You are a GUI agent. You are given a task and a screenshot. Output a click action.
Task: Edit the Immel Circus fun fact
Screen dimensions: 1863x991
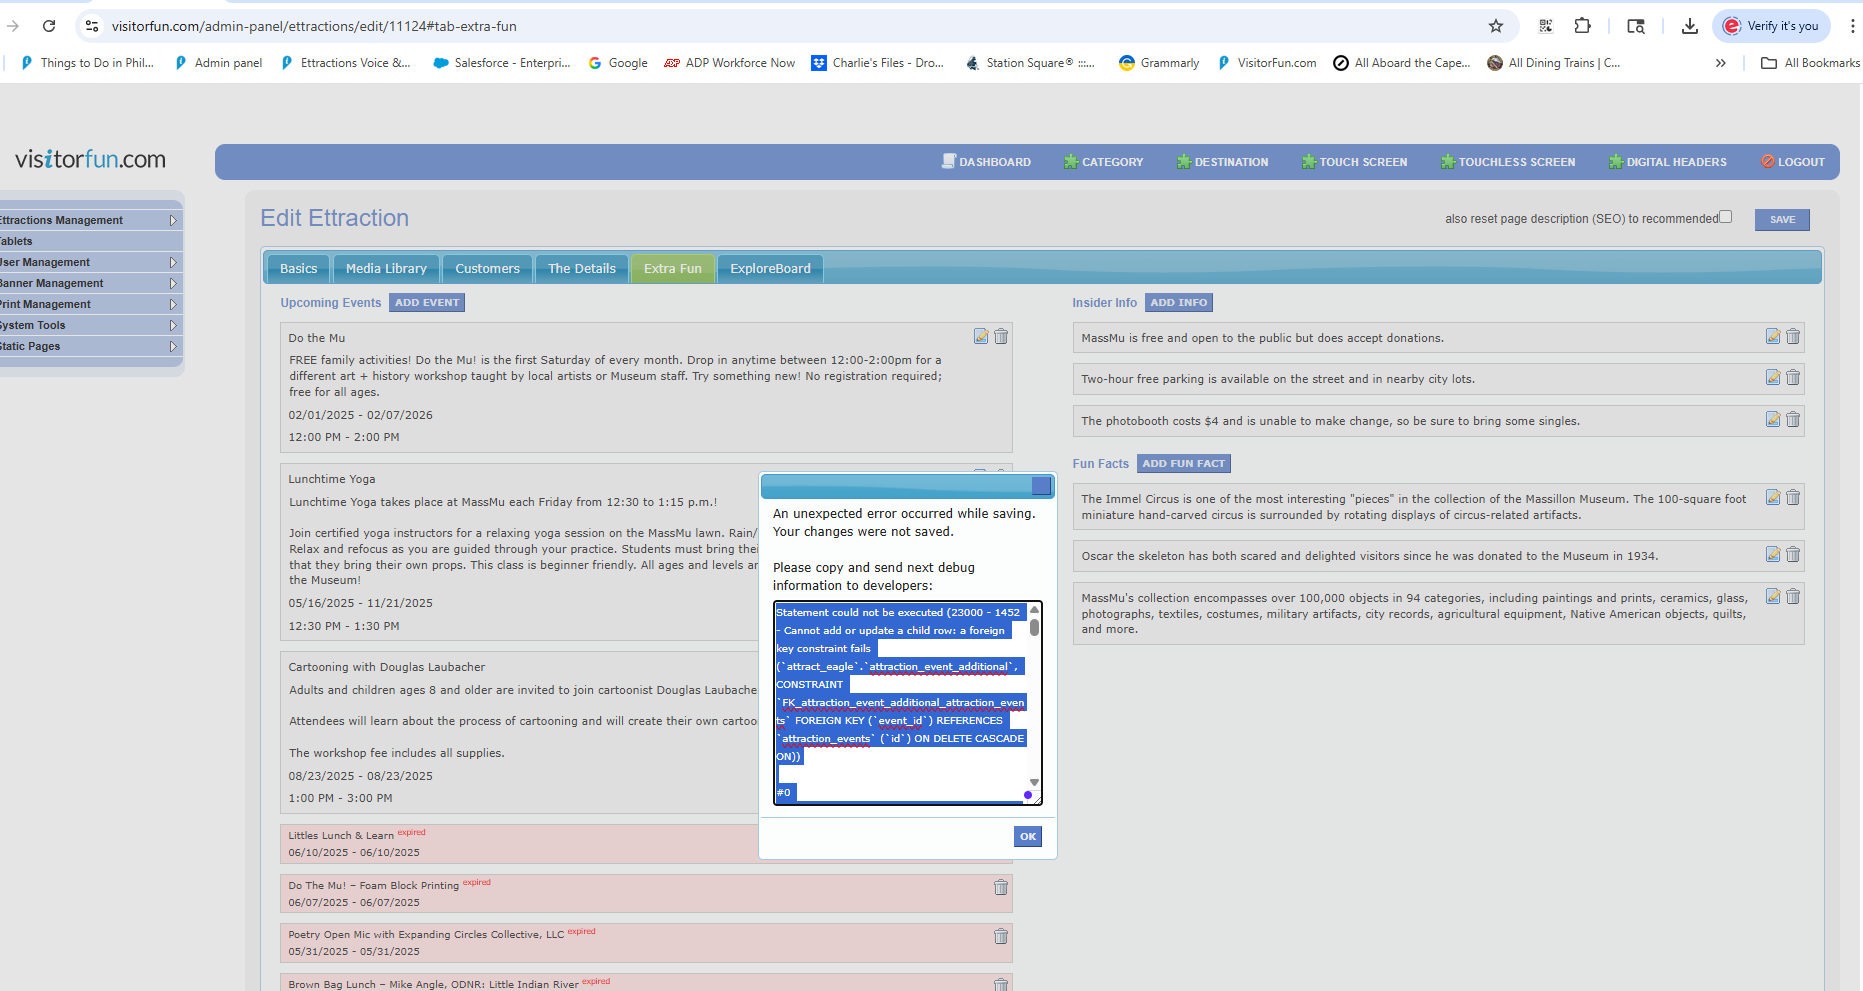1773,498
